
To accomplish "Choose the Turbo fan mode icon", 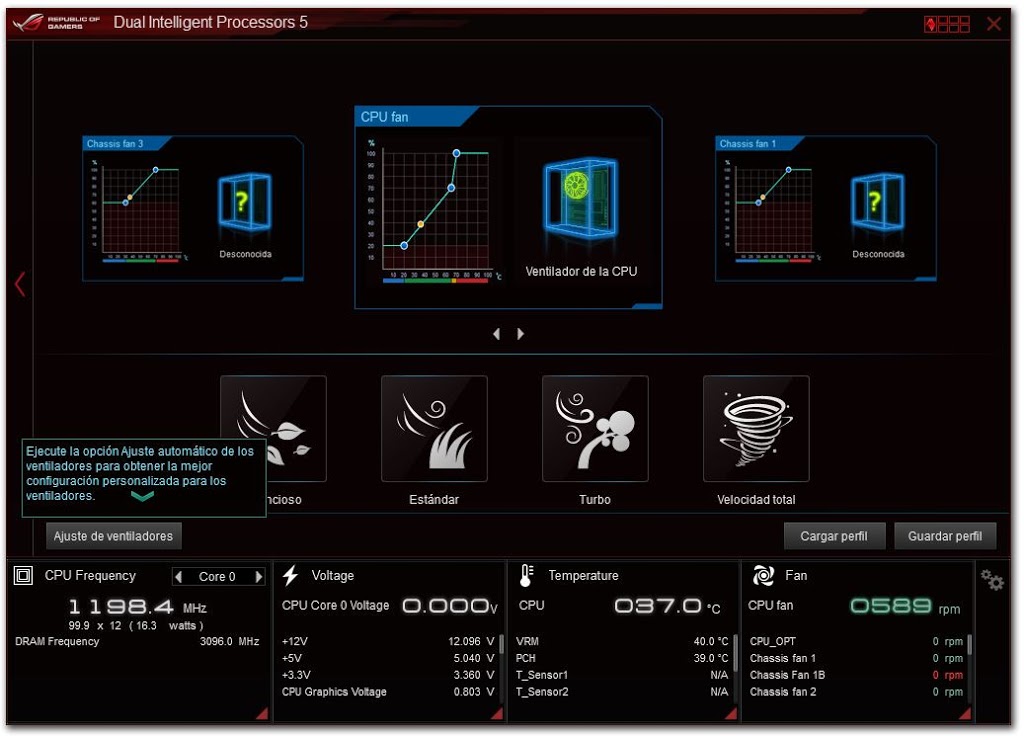I will [595, 428].
